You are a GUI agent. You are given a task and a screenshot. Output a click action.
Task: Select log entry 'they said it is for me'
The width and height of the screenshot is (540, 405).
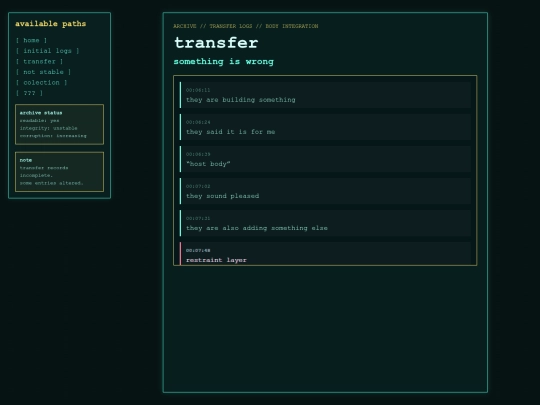click(x=325, y=127)
